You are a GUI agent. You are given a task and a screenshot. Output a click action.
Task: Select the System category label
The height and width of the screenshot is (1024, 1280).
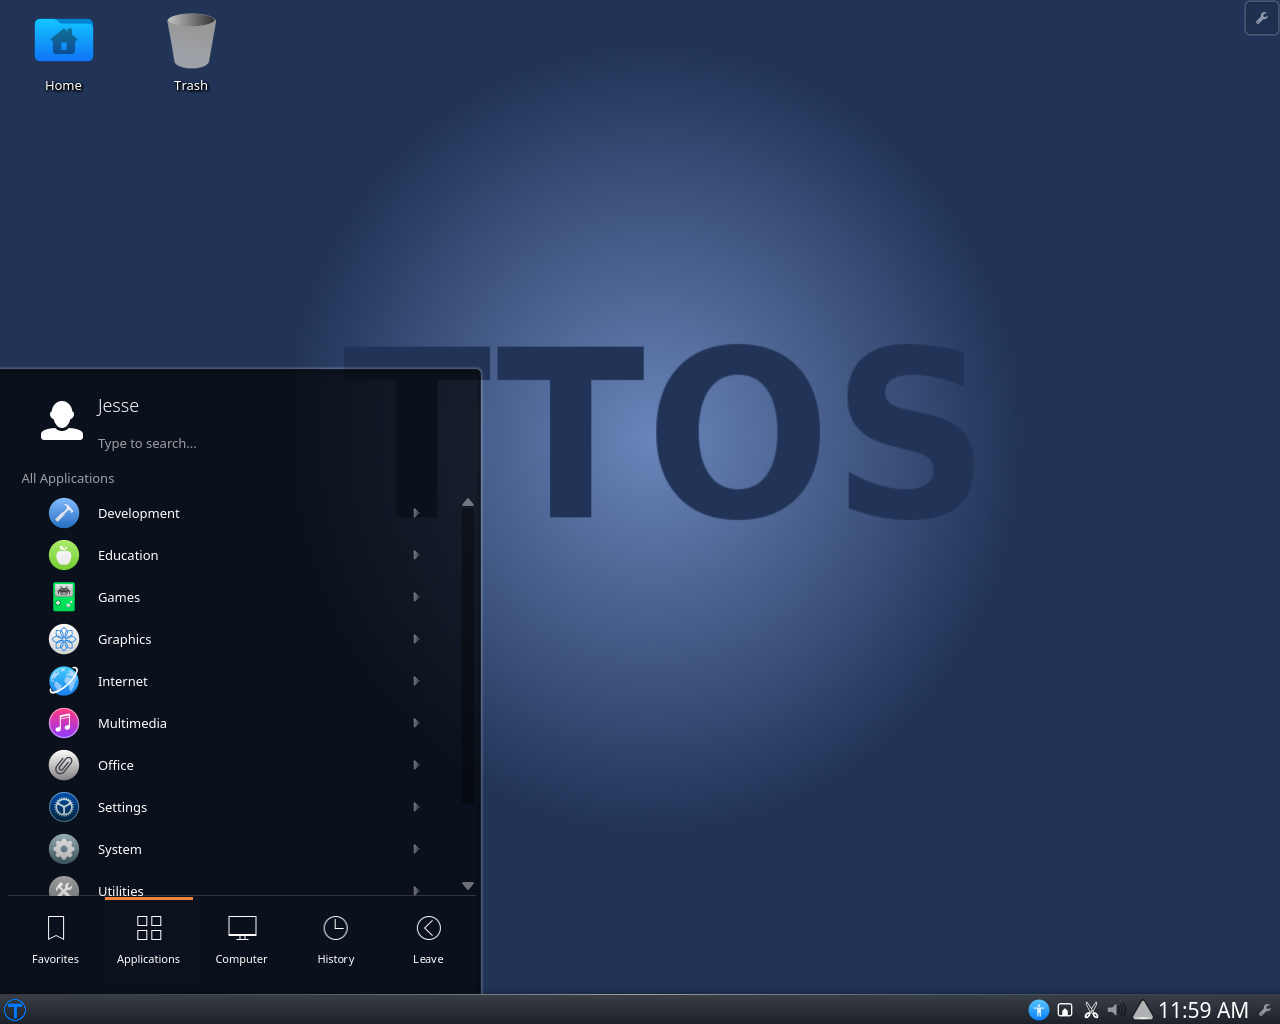click(x=120, y=849)
